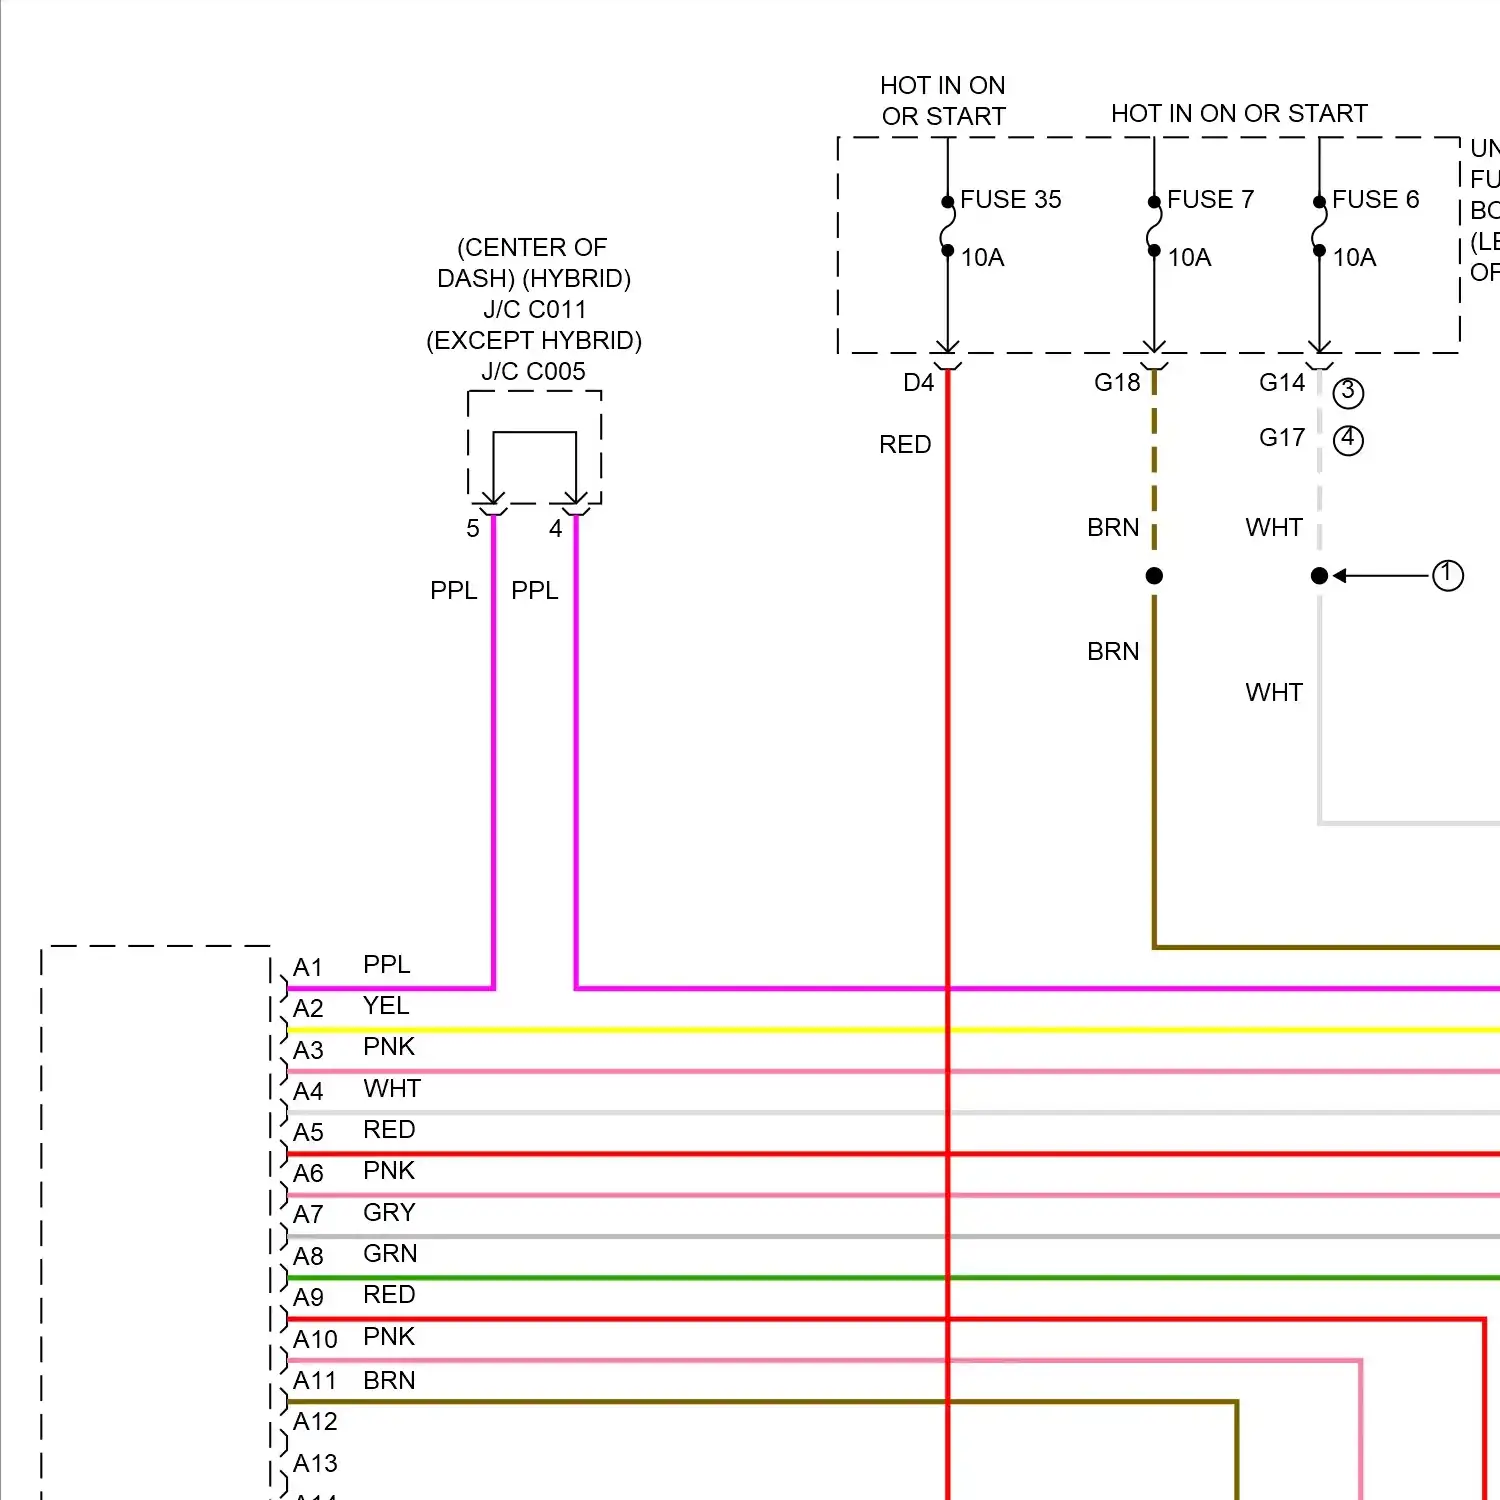Click the J/C C011 junction connector label

(534, 310)
